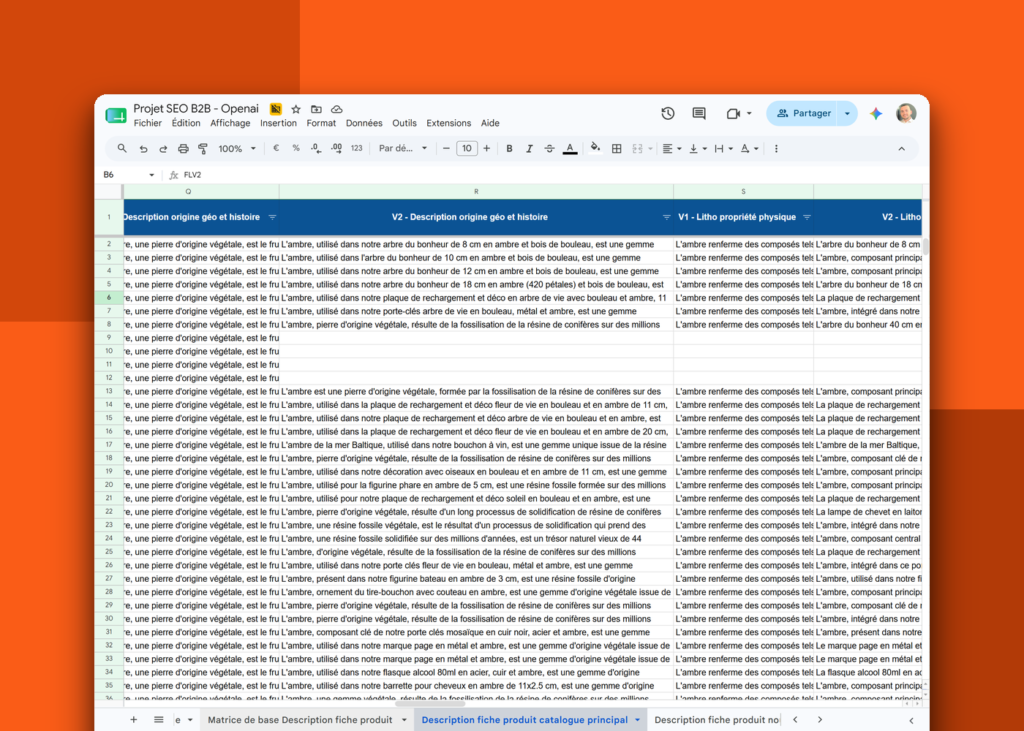Open version history clock icon

pyautogui.click(x=667, y=113)
